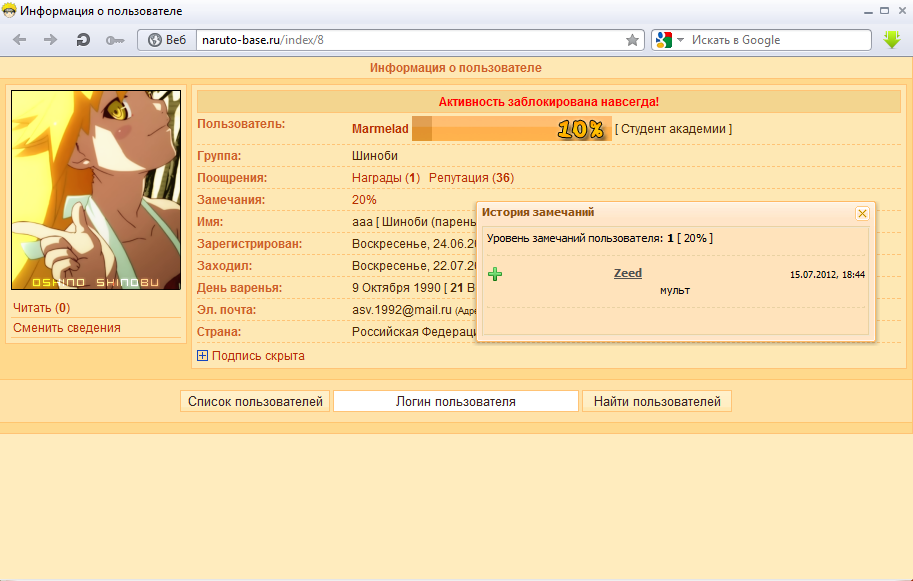Focus the Искать в Google search field

(x=779, y=40)
